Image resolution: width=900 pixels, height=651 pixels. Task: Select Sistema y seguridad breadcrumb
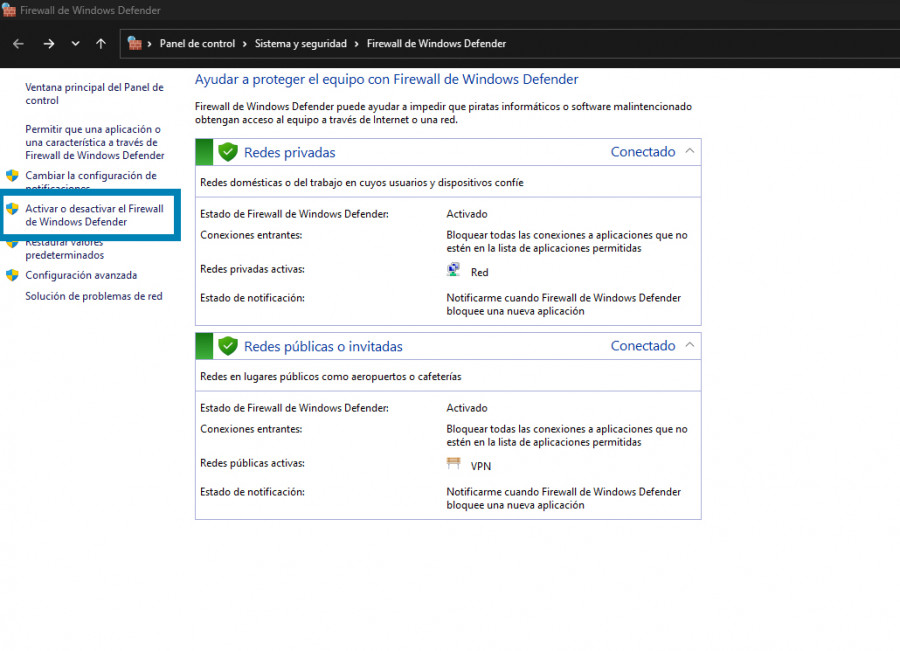coord(300,44)
